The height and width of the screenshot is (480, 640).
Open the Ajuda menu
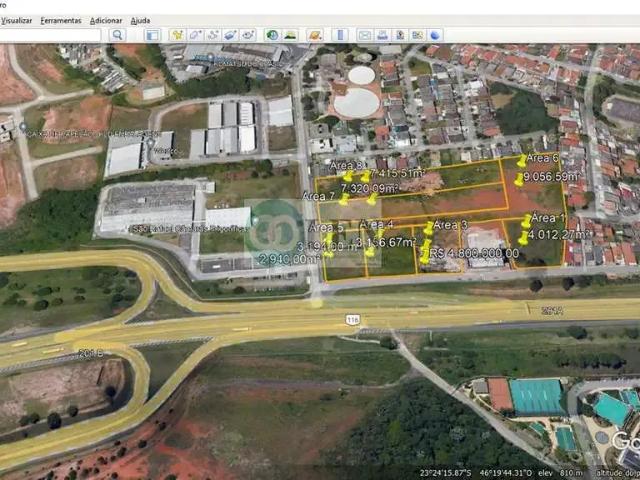click(140, 20)
